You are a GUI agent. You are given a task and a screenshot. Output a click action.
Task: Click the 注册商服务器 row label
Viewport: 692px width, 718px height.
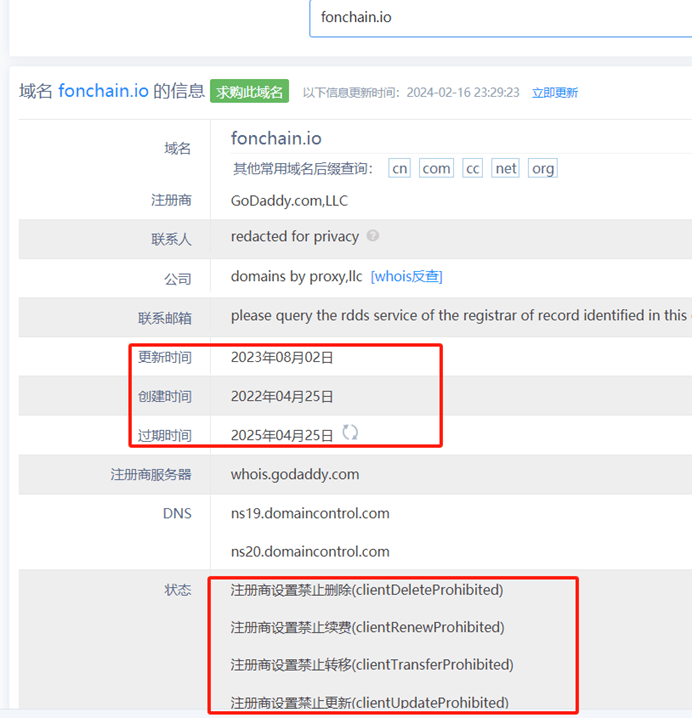pos(151,474)
